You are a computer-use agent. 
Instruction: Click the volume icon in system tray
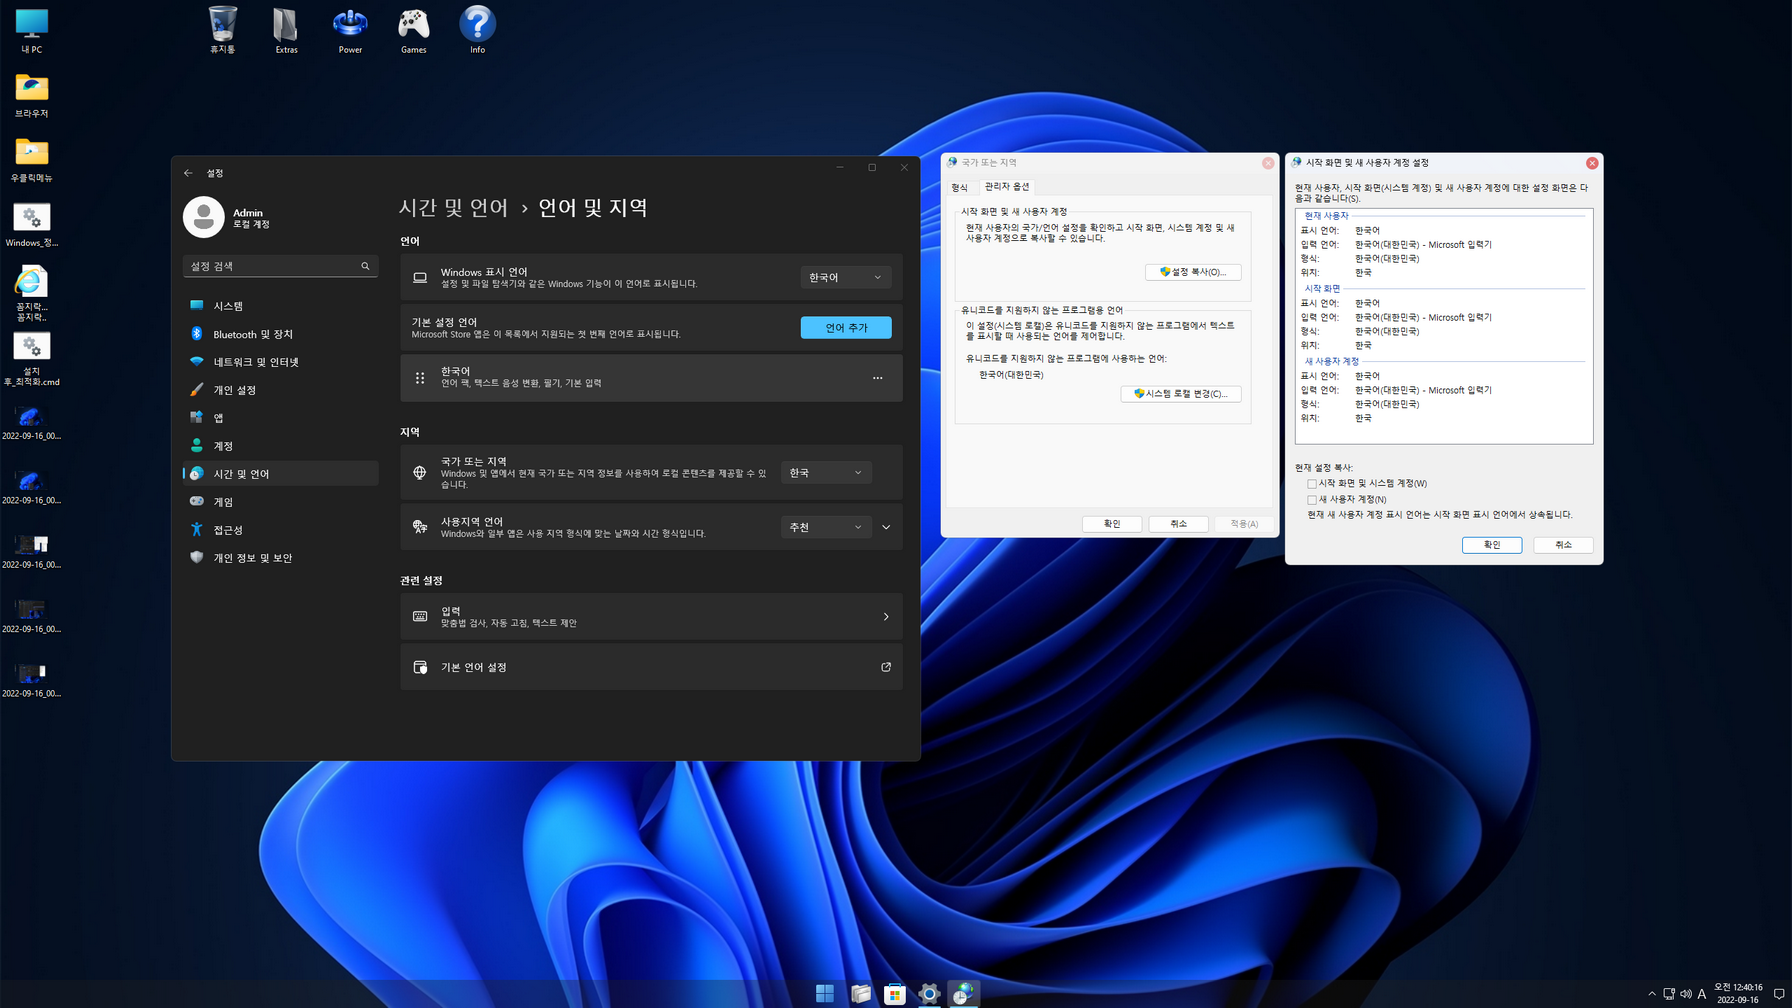(x=1686, y=994)
